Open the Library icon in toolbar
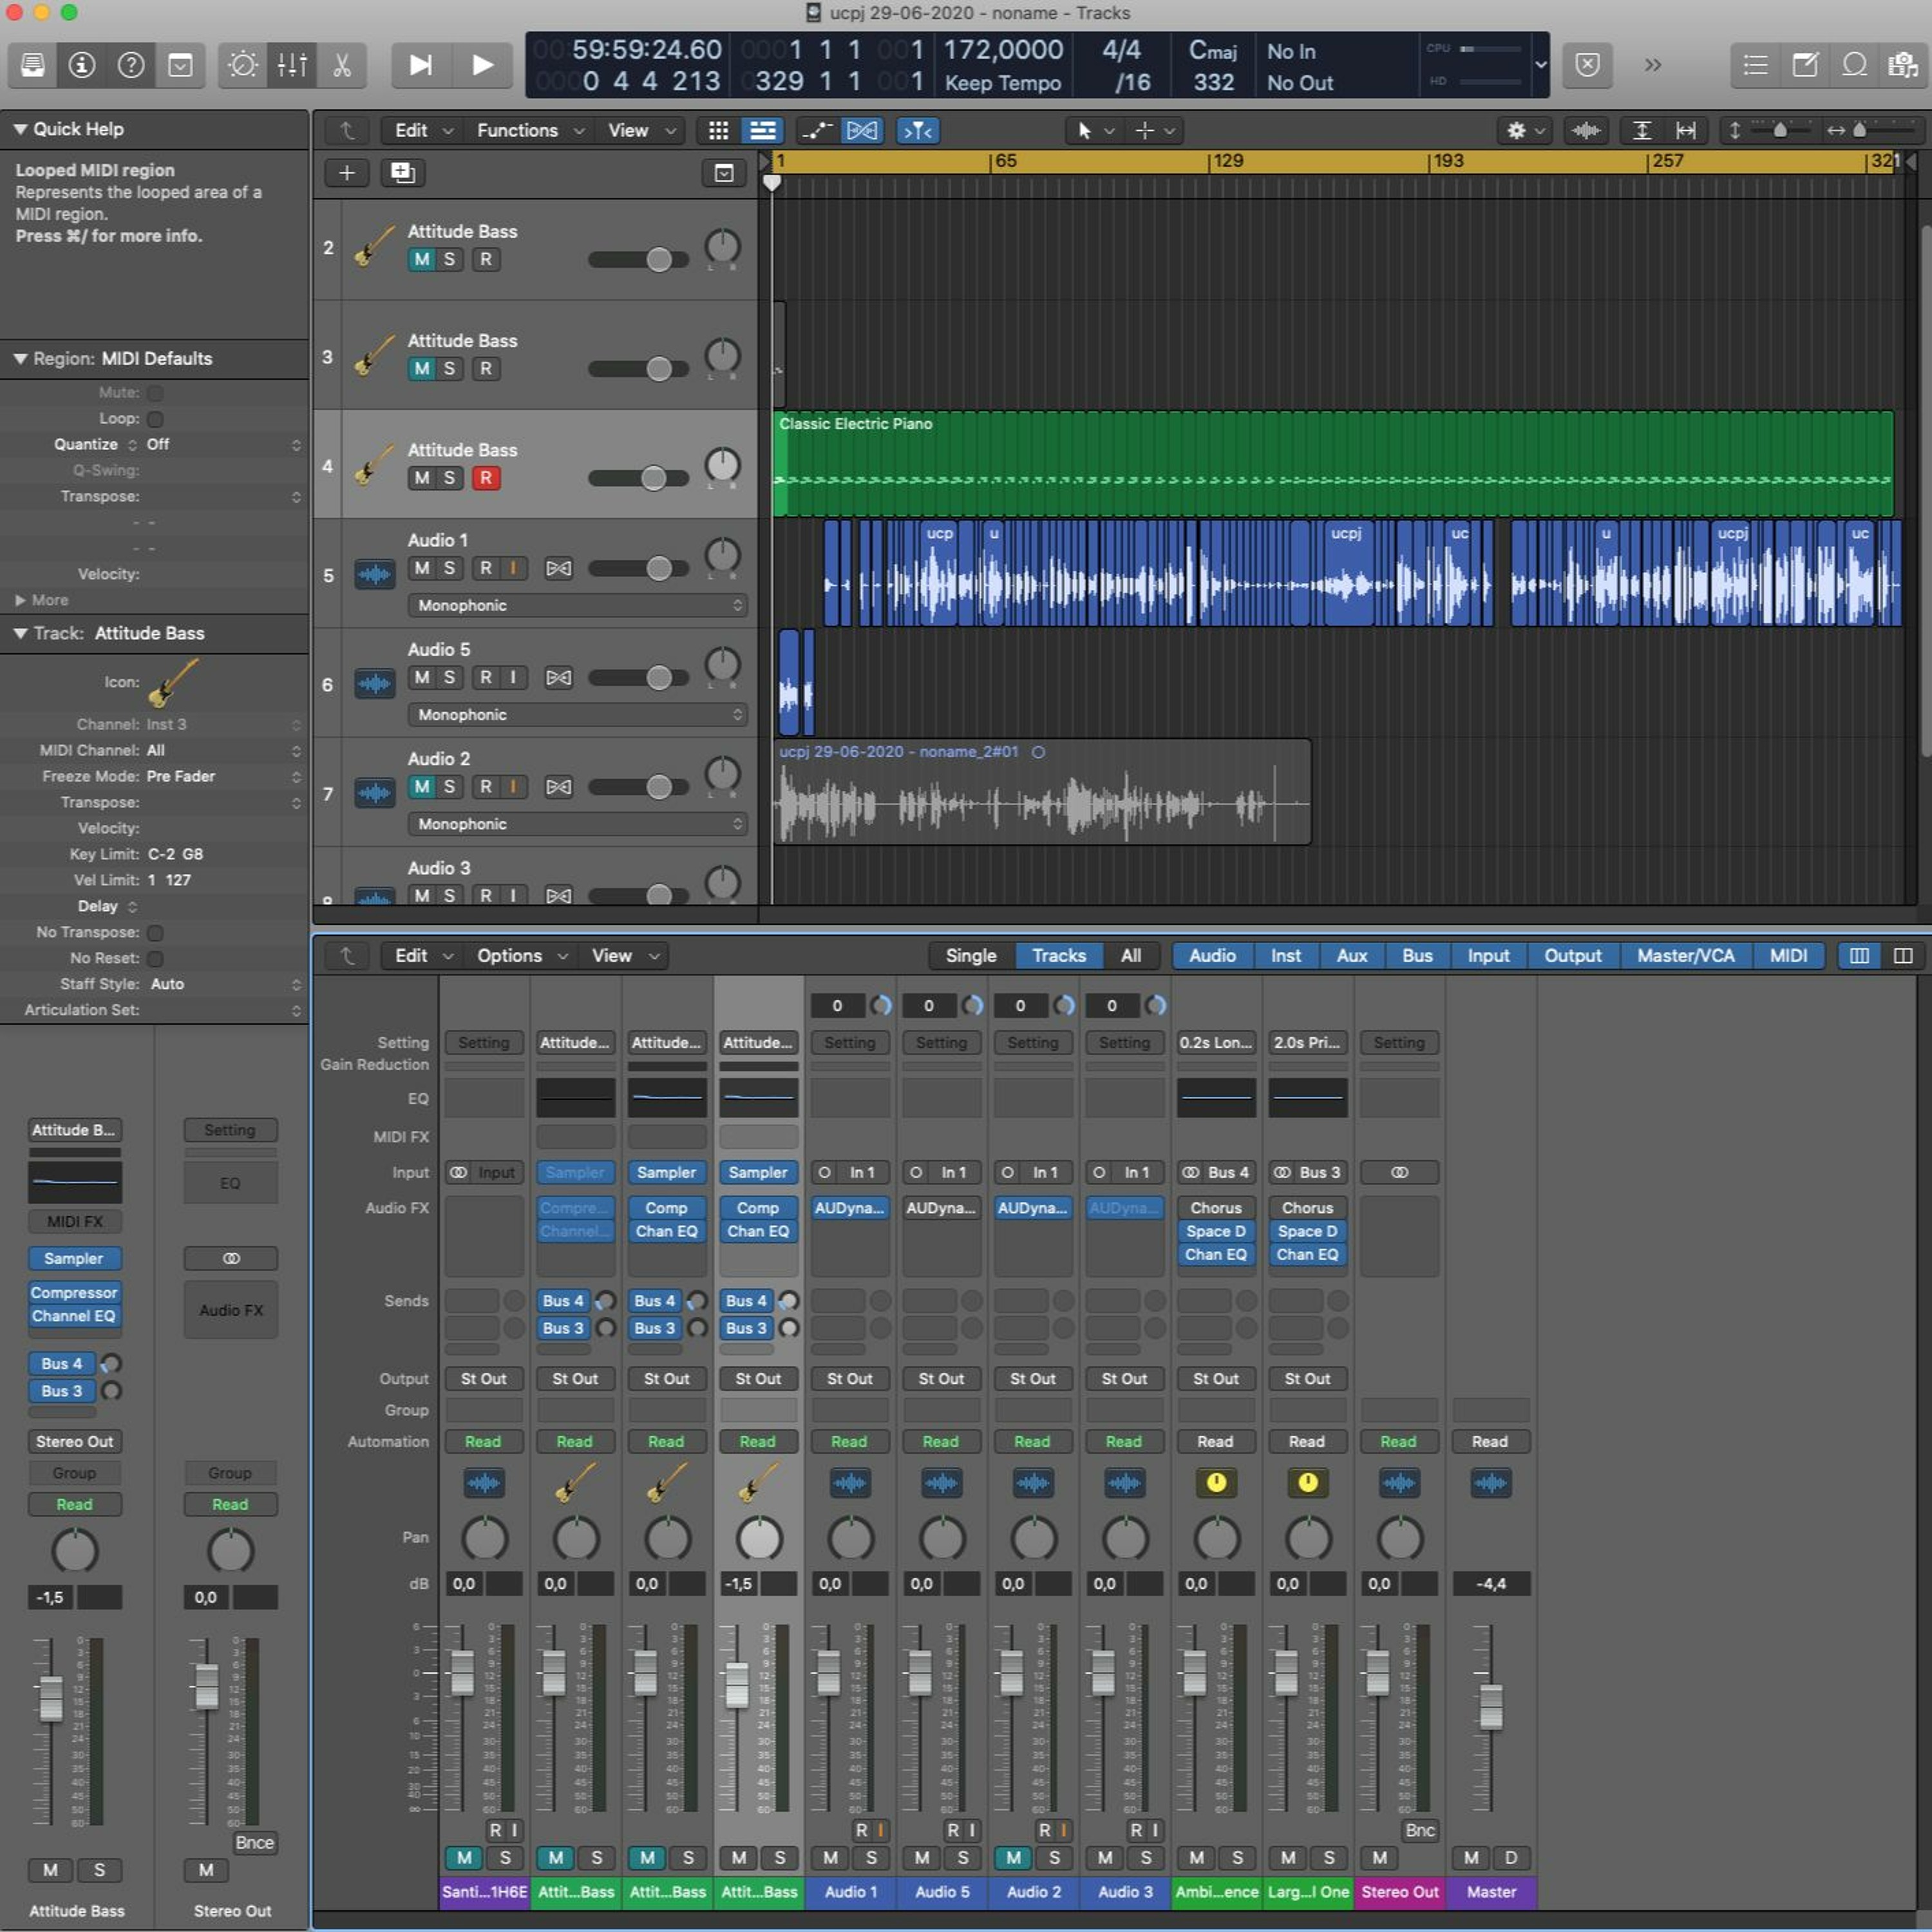The image size is (1932, 1932). tap(32, 66)
